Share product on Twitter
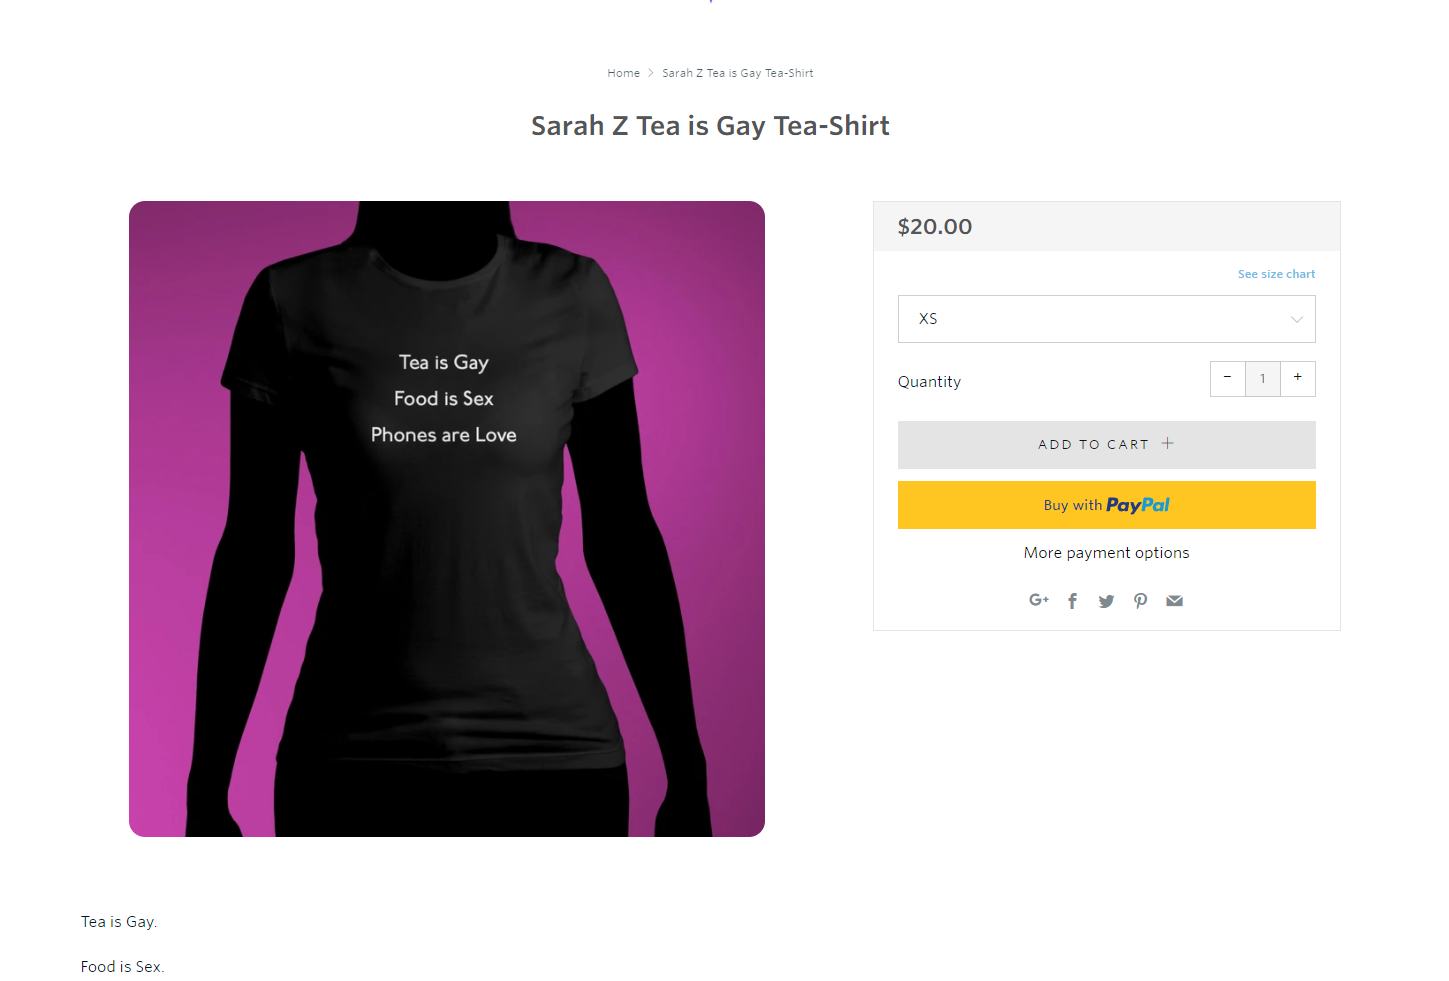The width and height of the screenshot is (1449, 981). pos(1106,601)
